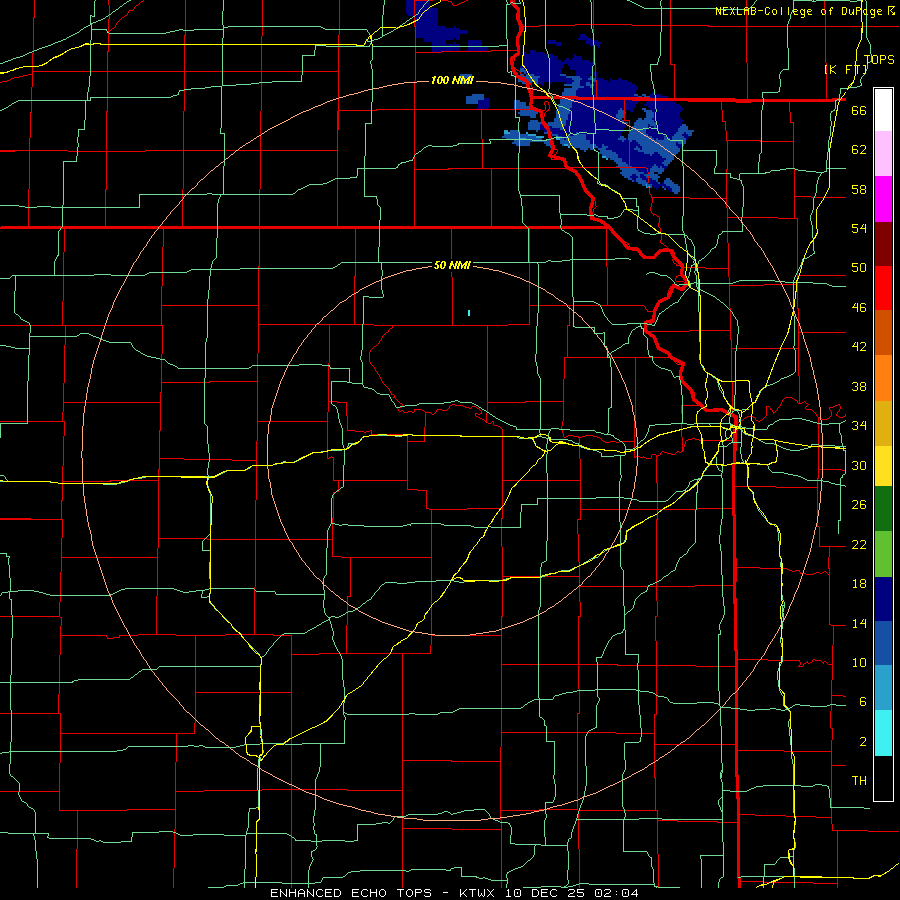Image resolution: width=900 pixels, height=900 pixels.
Task: Pick the light blue legend swatch
Action: point(883,688)
